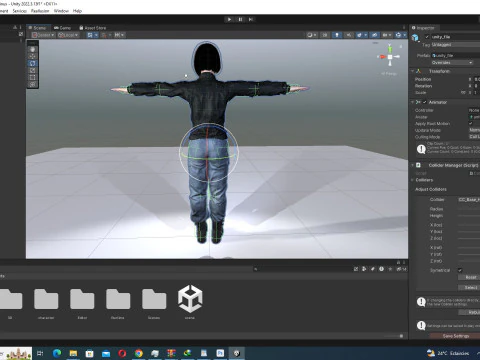Image resolution: width=480 pixels, height=360 pixels.
Task: Select the active Rotate tool
Action: 33,63
